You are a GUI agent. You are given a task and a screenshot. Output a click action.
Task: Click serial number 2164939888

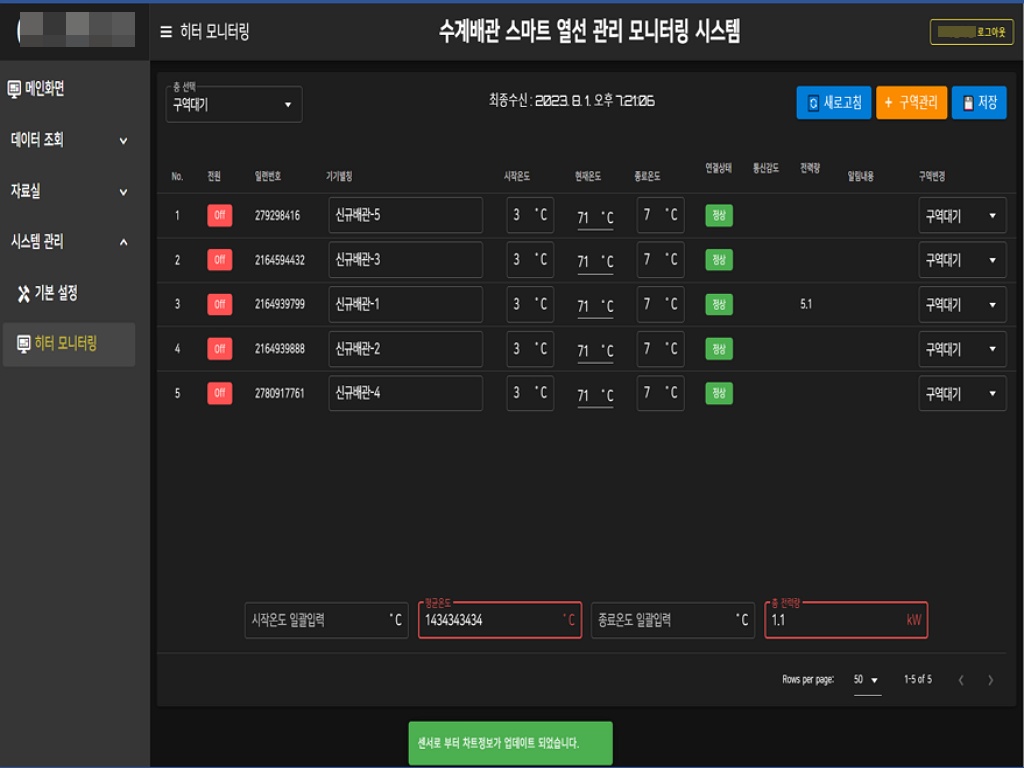(x=280, y=349)
